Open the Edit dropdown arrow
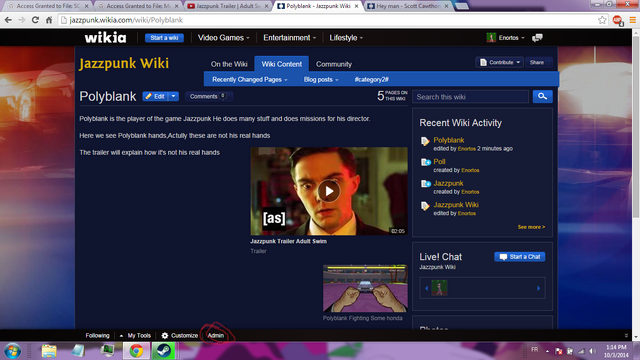The image size is (640, 360). [x=173, y=96]
